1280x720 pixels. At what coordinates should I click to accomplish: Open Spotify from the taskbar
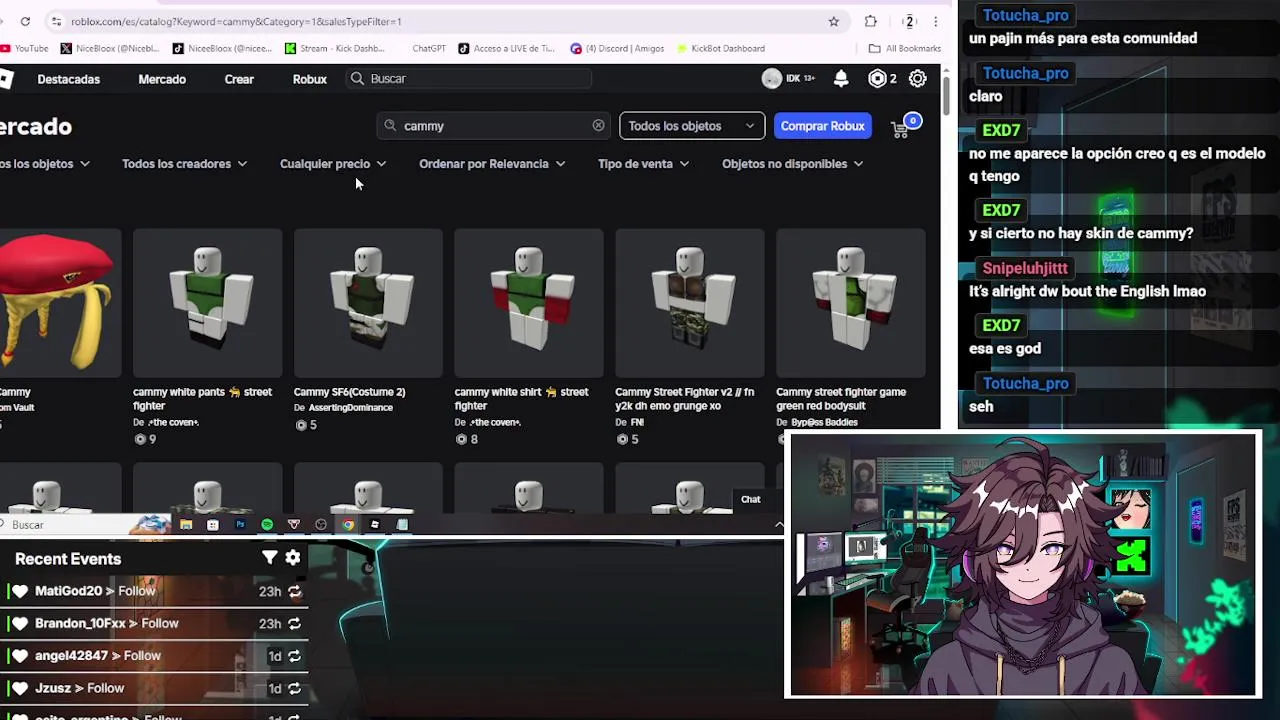click(x=267, y=524)
